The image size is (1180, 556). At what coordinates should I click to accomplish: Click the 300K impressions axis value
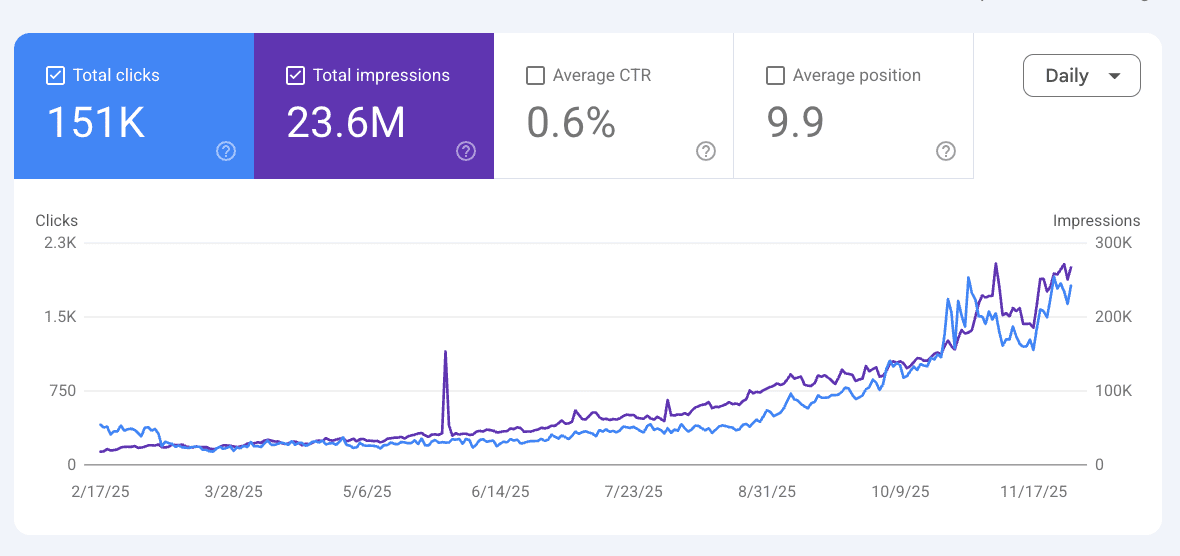1114,243
